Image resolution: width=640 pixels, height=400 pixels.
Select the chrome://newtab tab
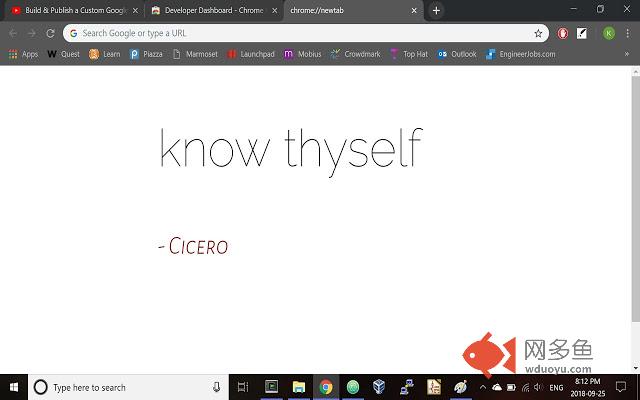[x=353, y=11]
